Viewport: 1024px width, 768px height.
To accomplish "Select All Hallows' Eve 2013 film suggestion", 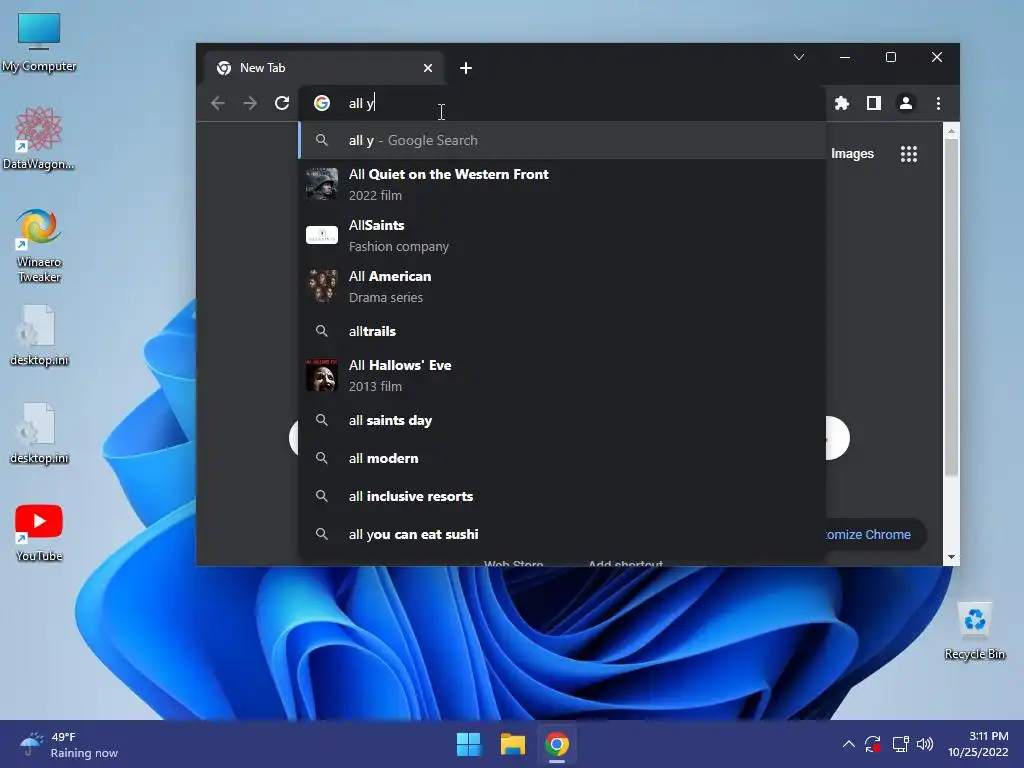I will [562, 376].
